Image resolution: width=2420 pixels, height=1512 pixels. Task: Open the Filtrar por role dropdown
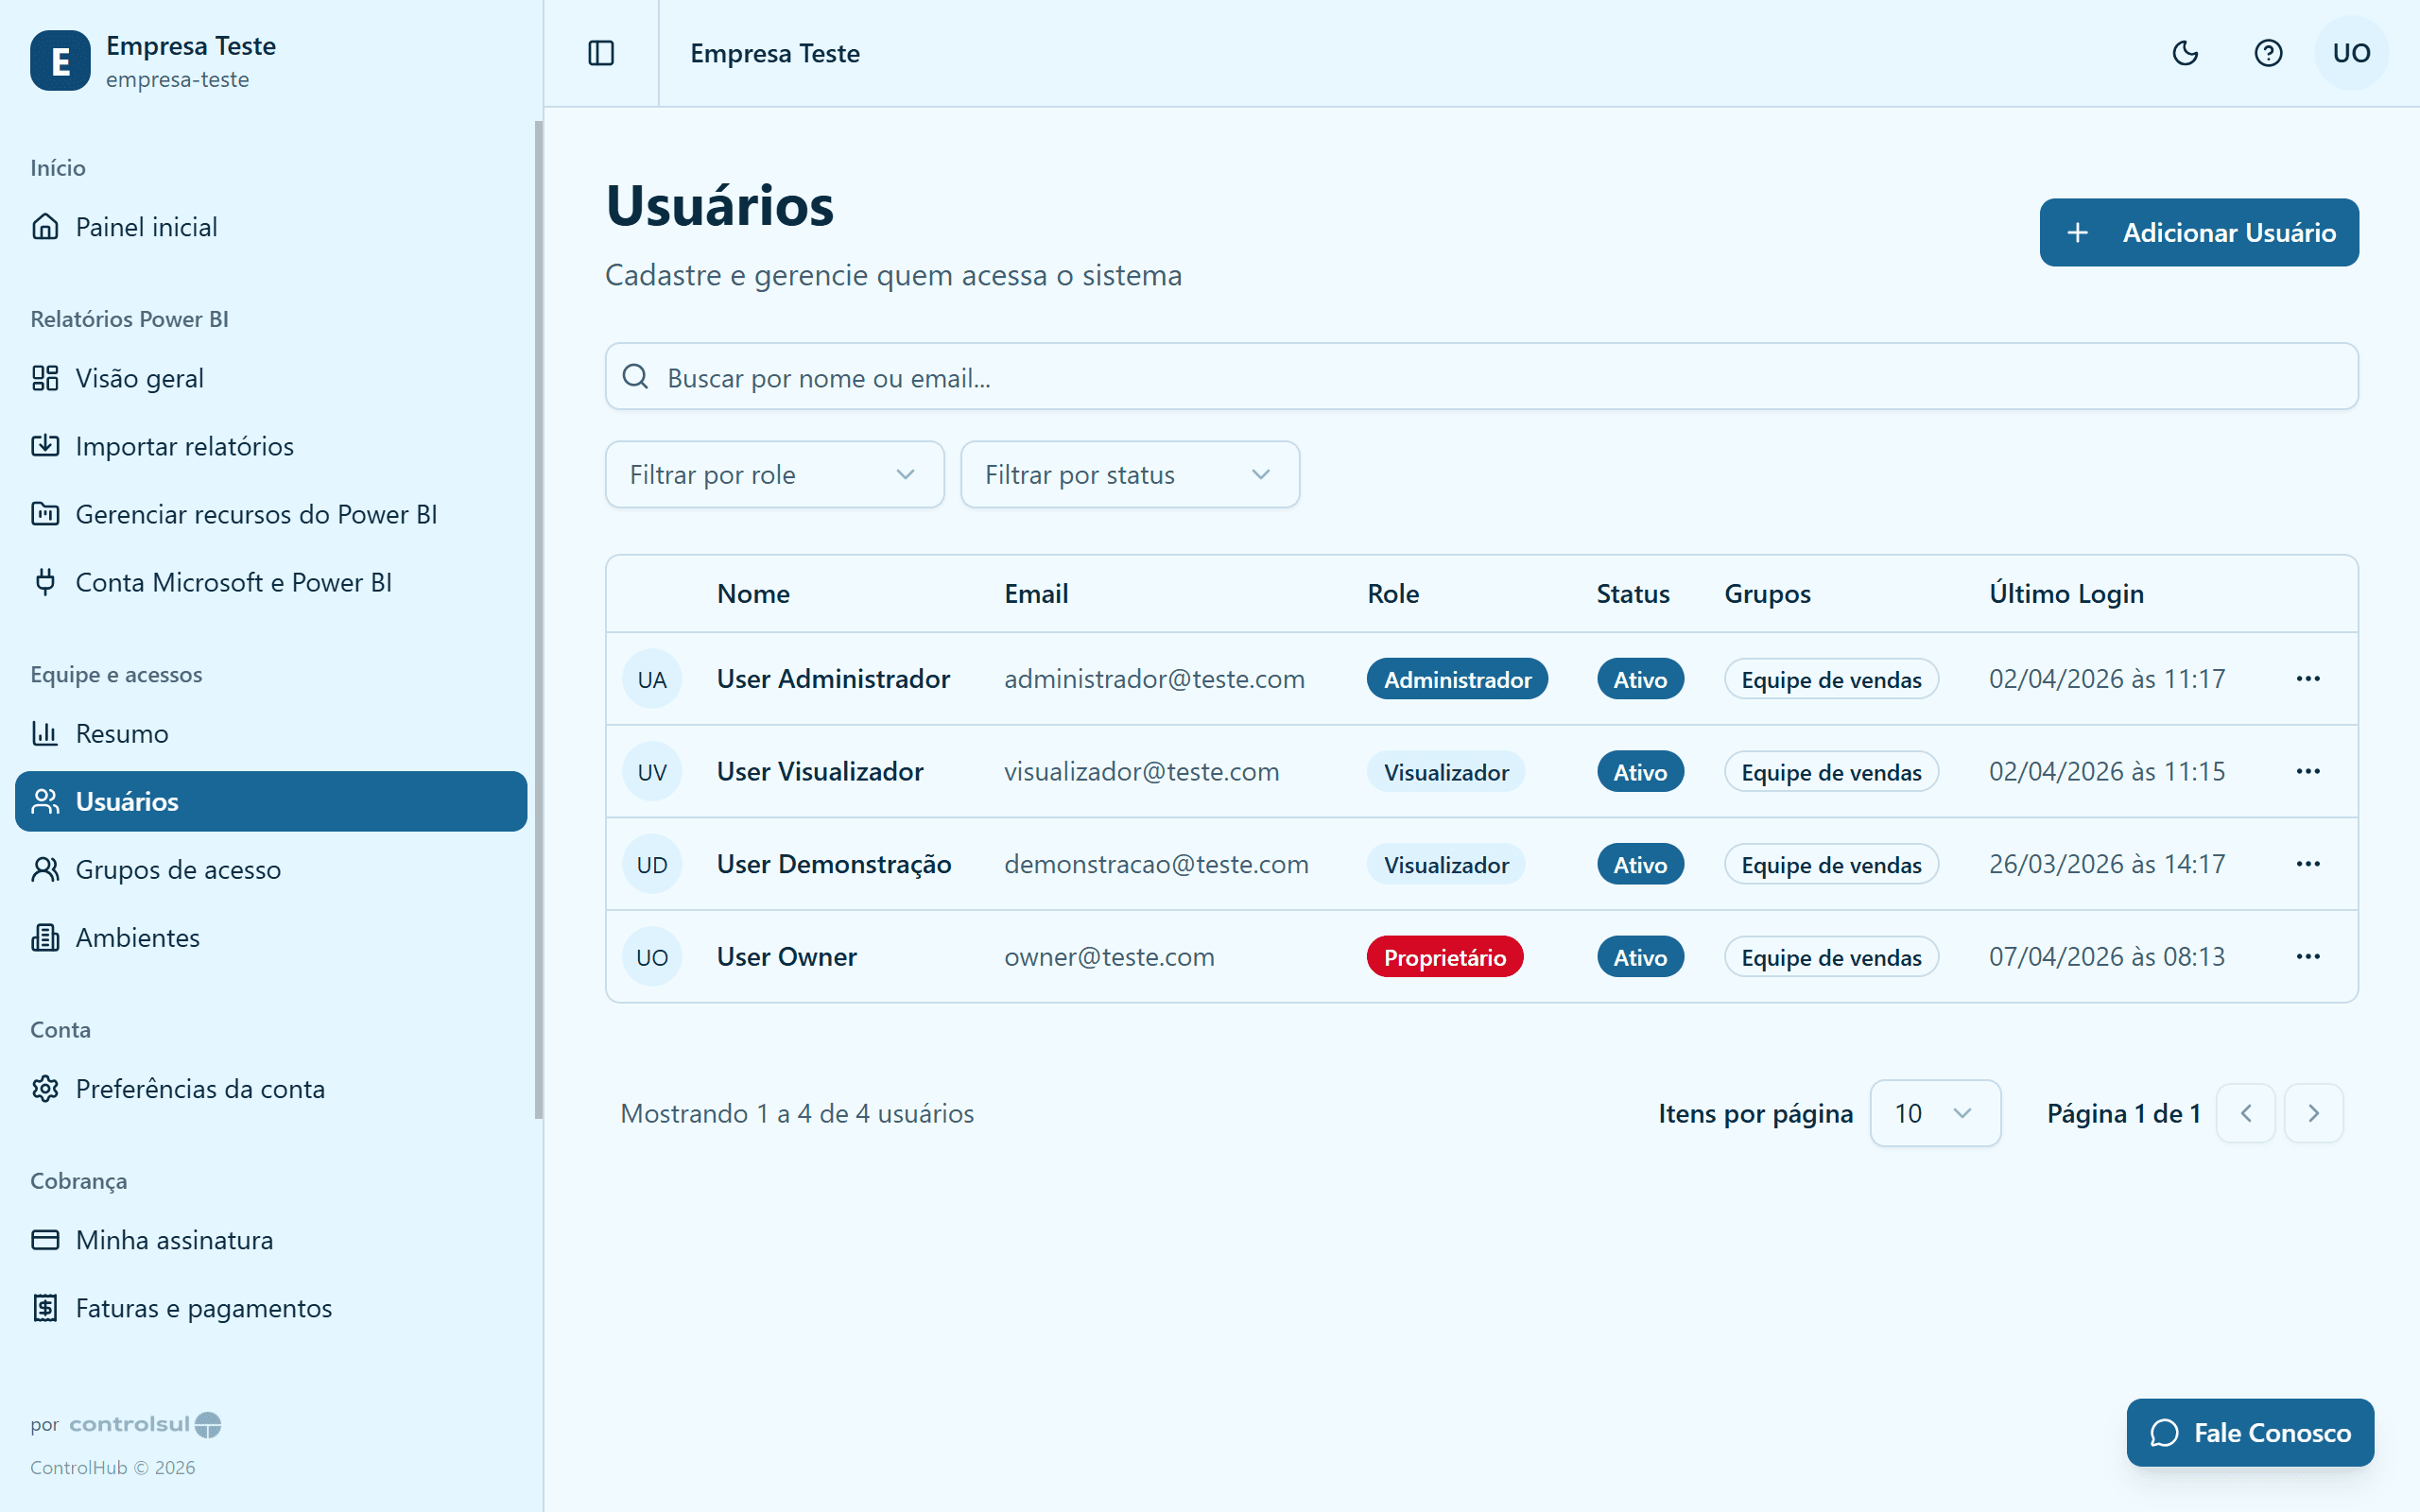click(774, 474)
